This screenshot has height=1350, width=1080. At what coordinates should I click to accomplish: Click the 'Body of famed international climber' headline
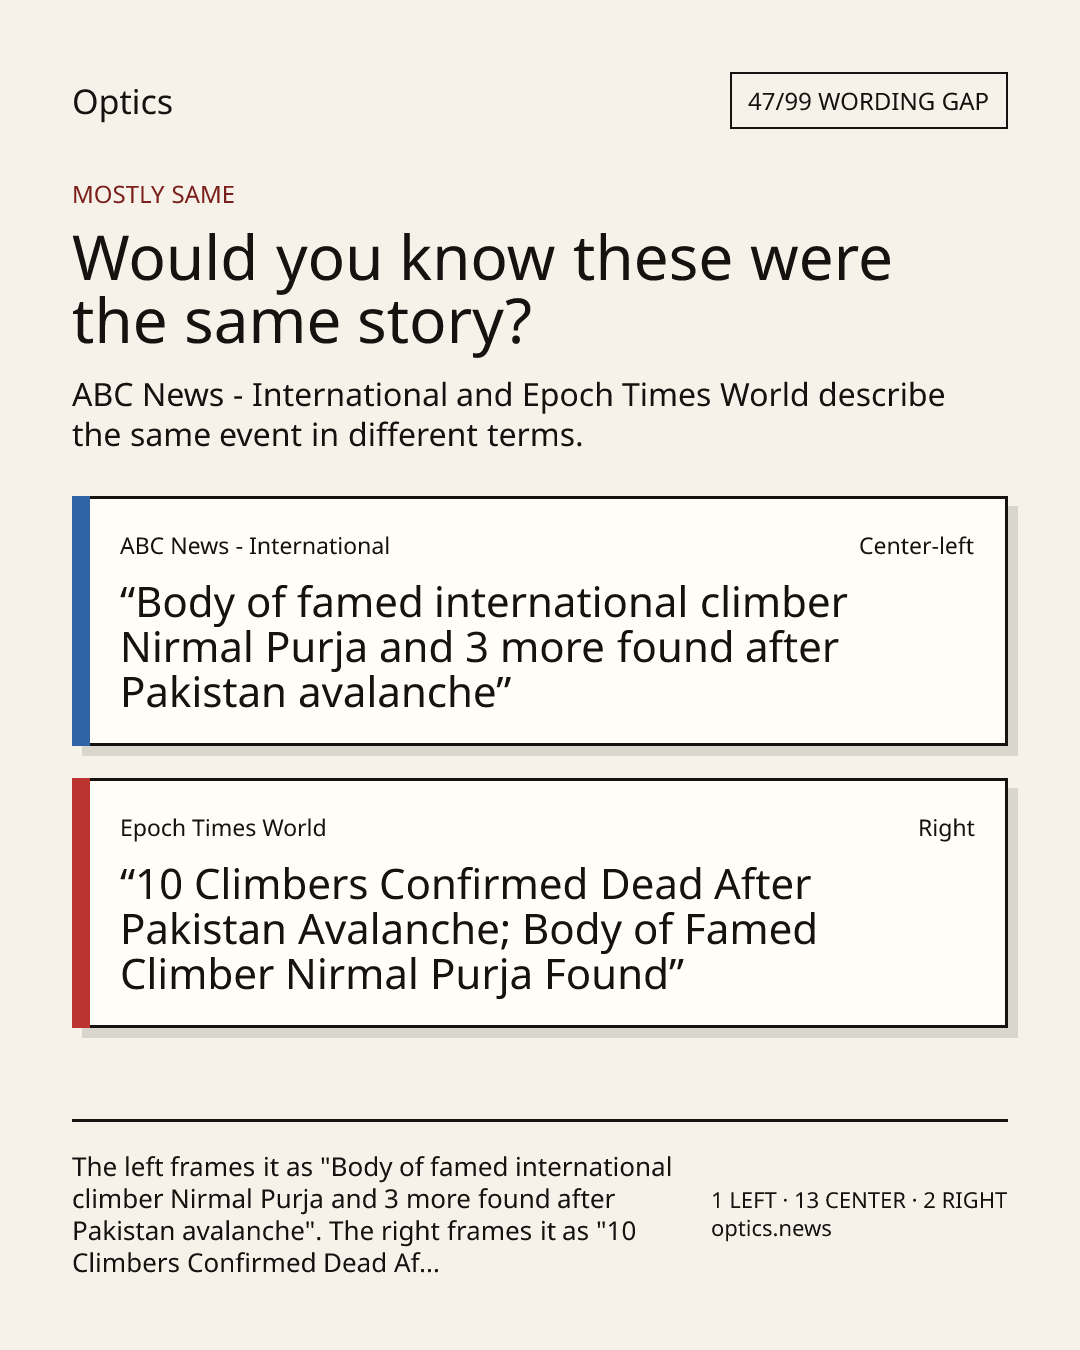tap(484, 647)
